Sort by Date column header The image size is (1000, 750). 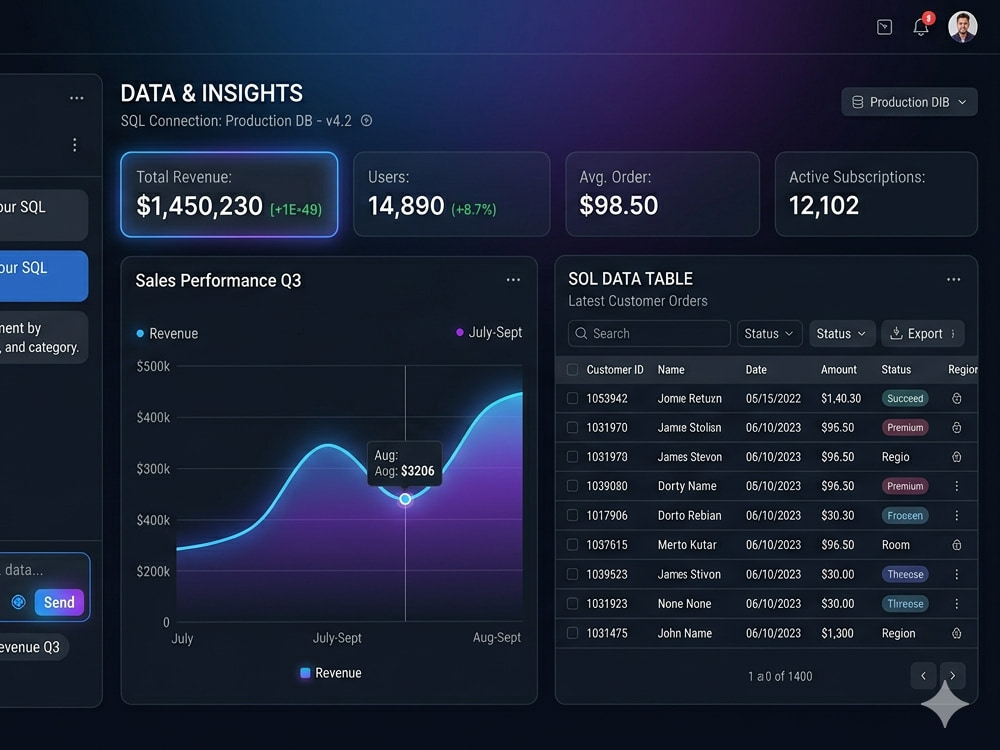coord(756,370)
